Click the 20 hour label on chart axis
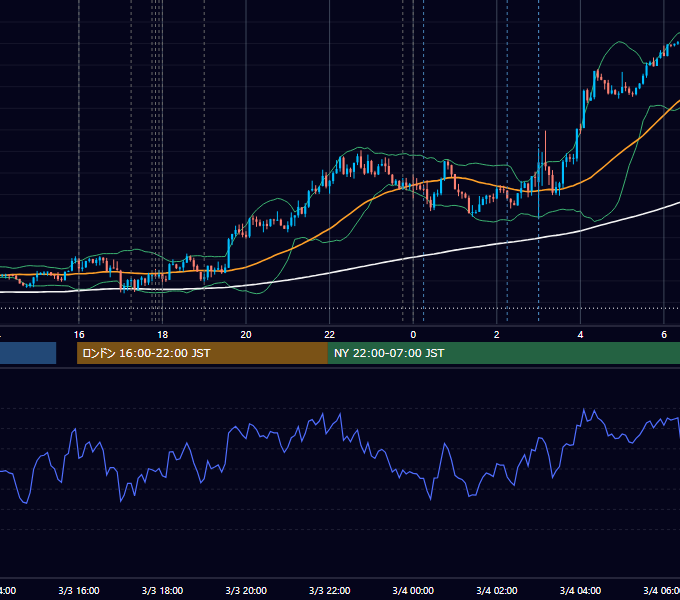Image resolution: width=680 pixels, height=600 pixels. (246, 335)
